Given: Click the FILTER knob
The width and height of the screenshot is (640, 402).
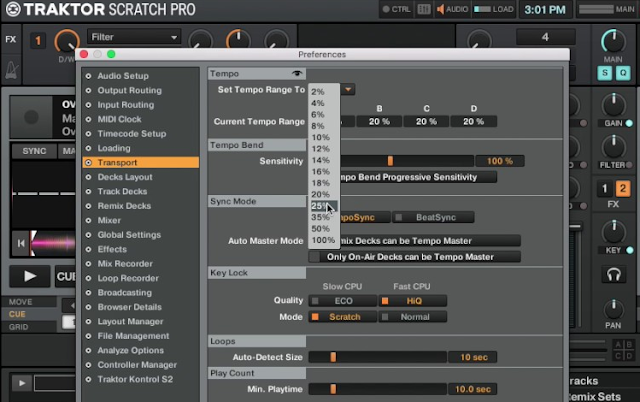Looking at the screenshot, I should point(613,147).
